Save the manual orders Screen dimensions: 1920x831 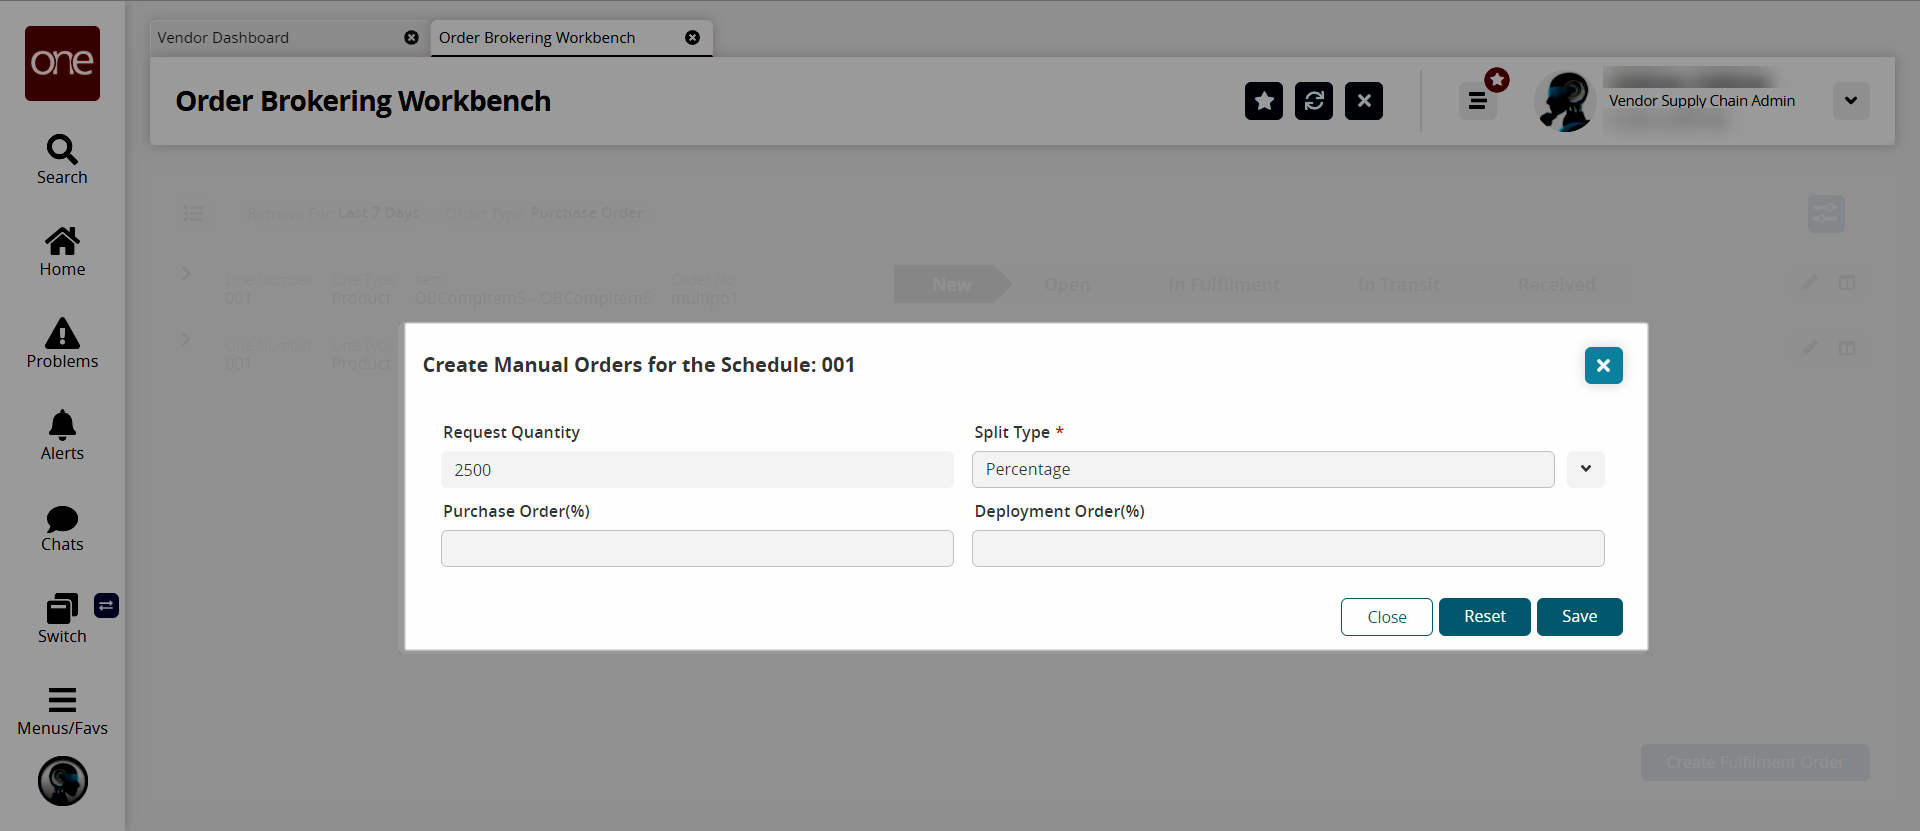1580,617
